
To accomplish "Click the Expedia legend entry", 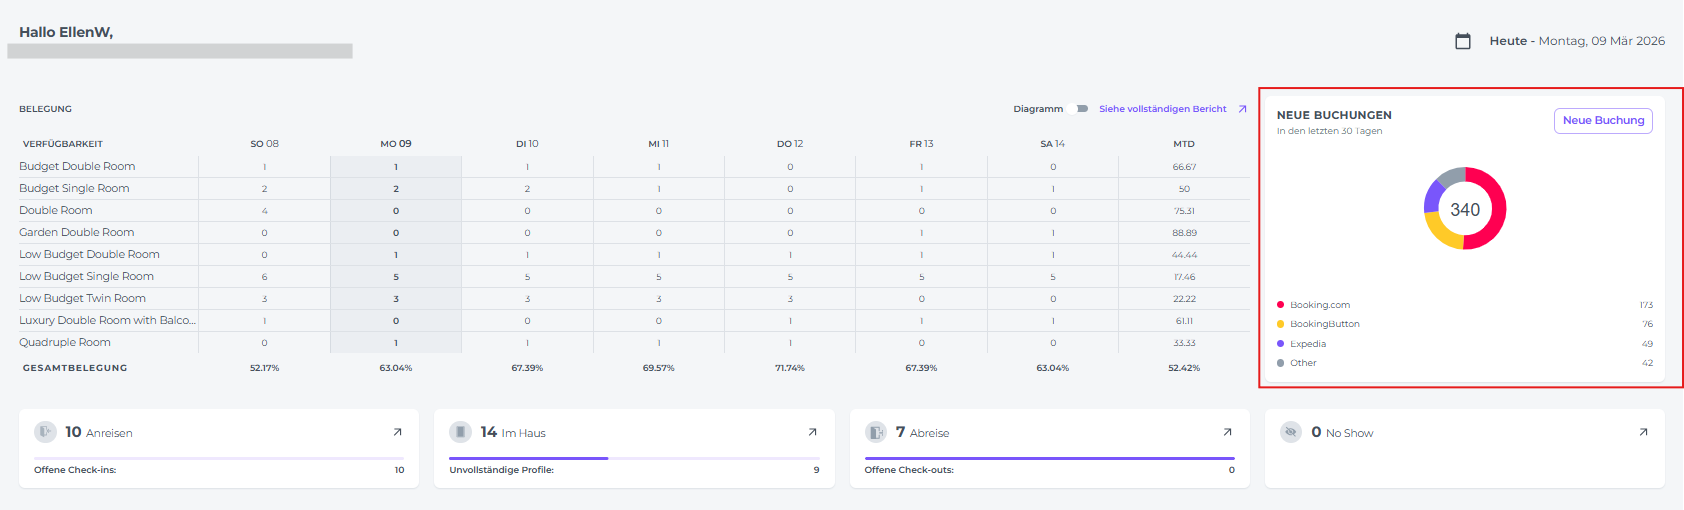I will coord(1307,344).
